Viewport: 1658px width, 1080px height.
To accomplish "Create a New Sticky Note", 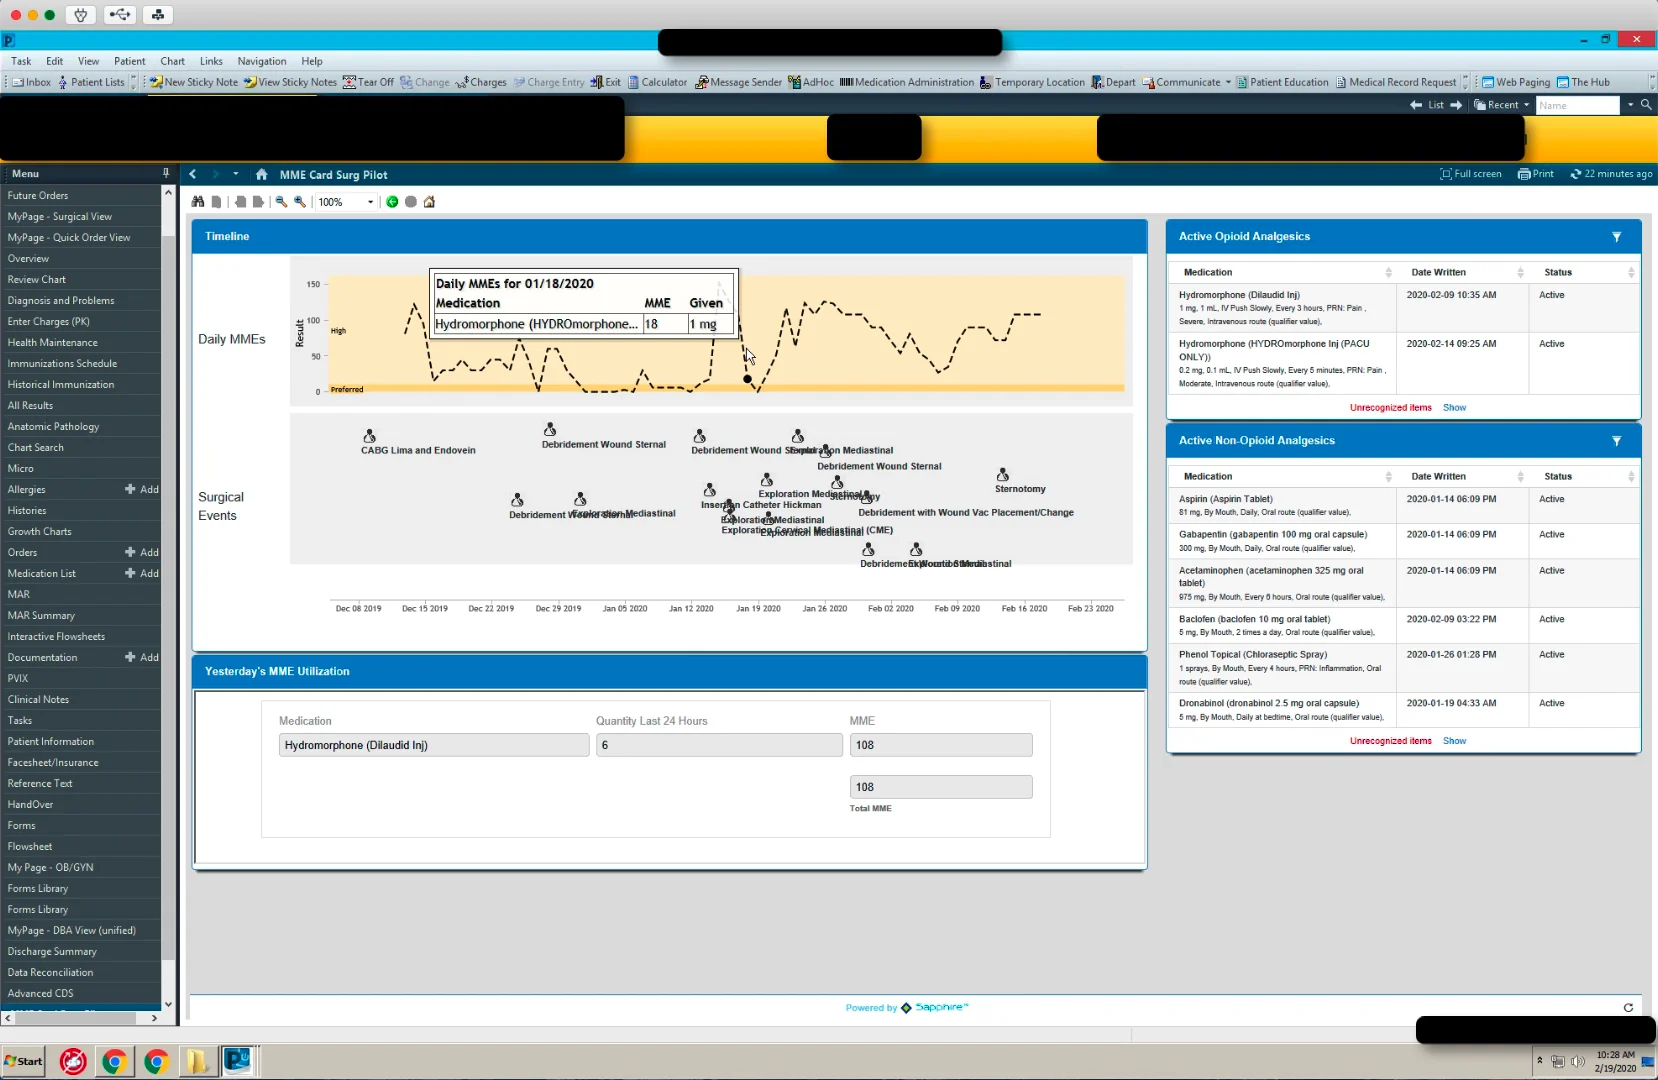I will click(194, 82).
